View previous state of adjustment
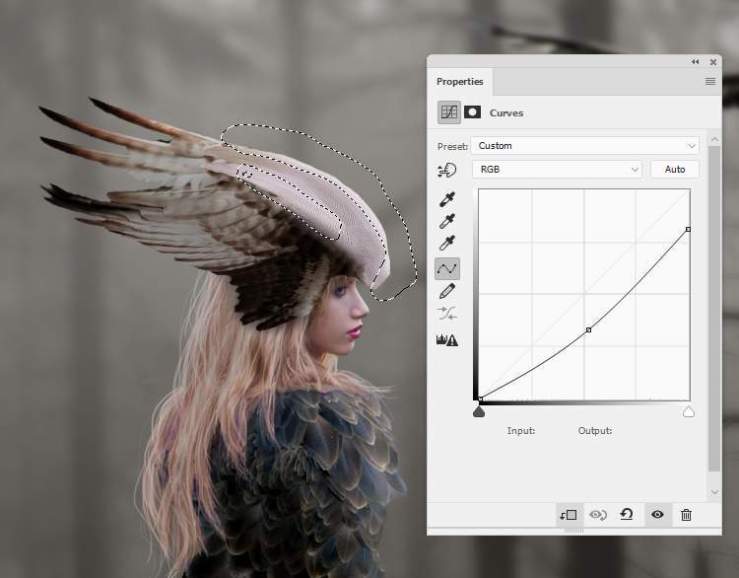739x578 pixels. click(598, 515)
